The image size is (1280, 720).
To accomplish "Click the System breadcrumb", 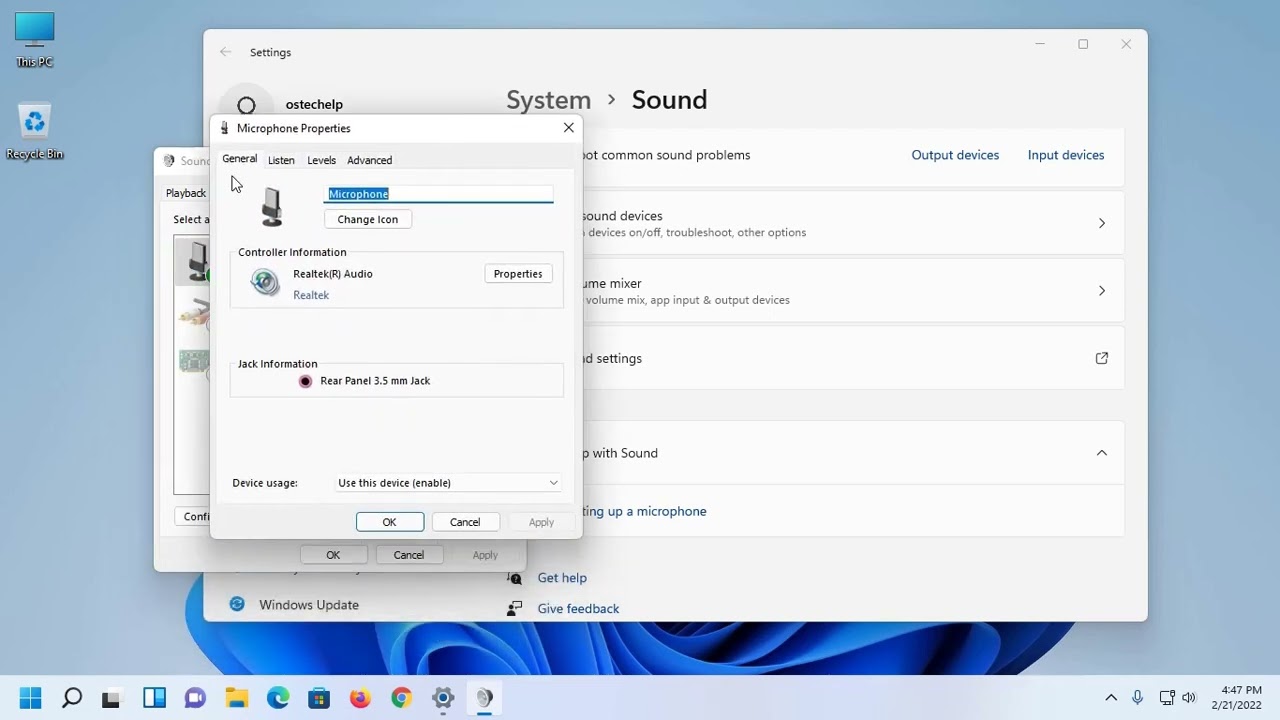I will (x=548, y=100).
